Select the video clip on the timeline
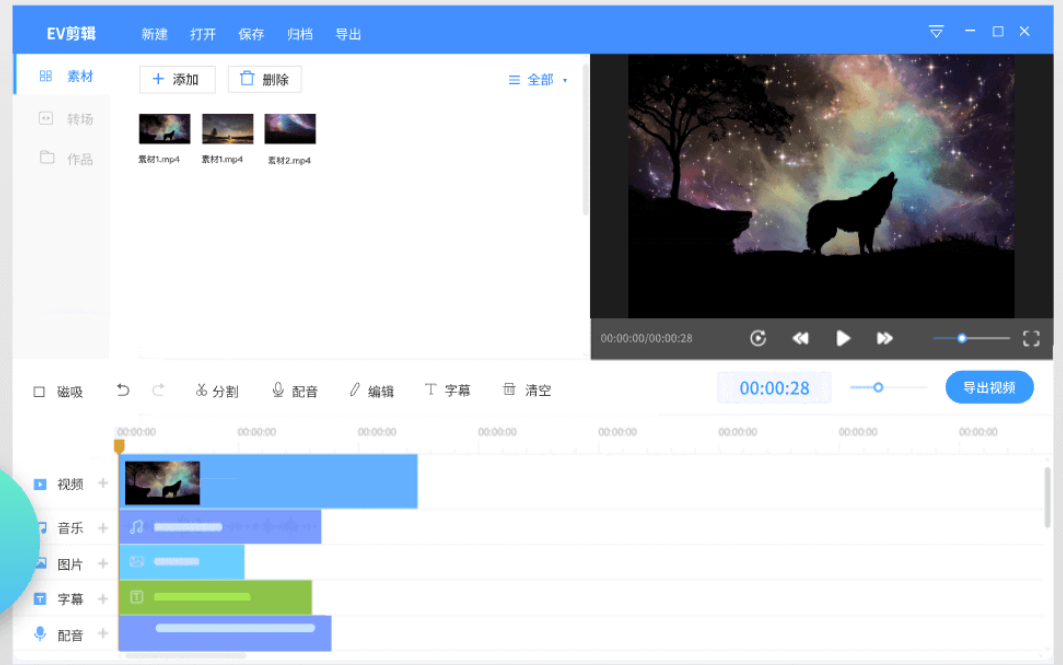This screenshot has height=665, width=1063. click(x=268, y=481)
